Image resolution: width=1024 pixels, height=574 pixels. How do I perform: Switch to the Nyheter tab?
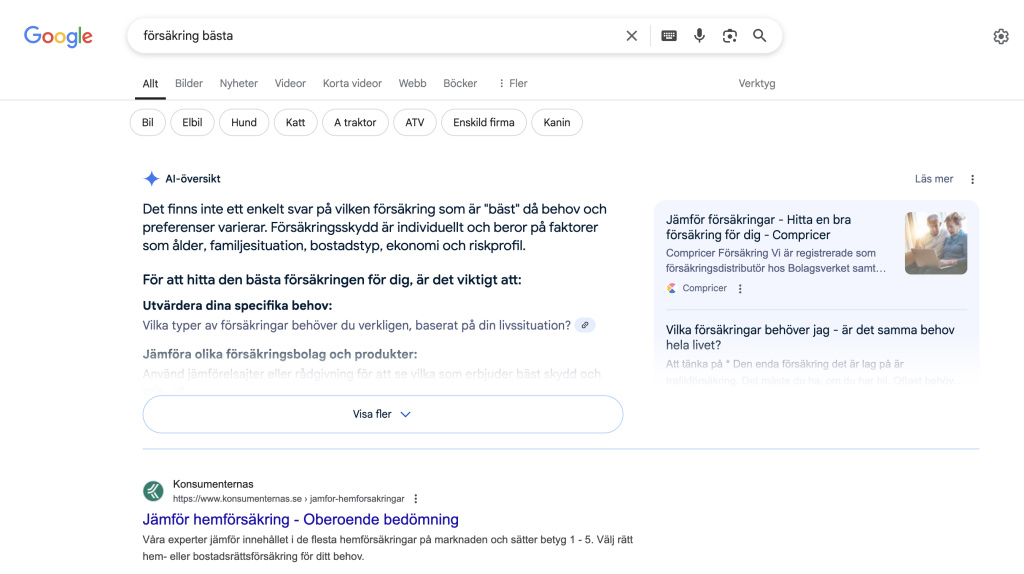click(x=238, y=84)
